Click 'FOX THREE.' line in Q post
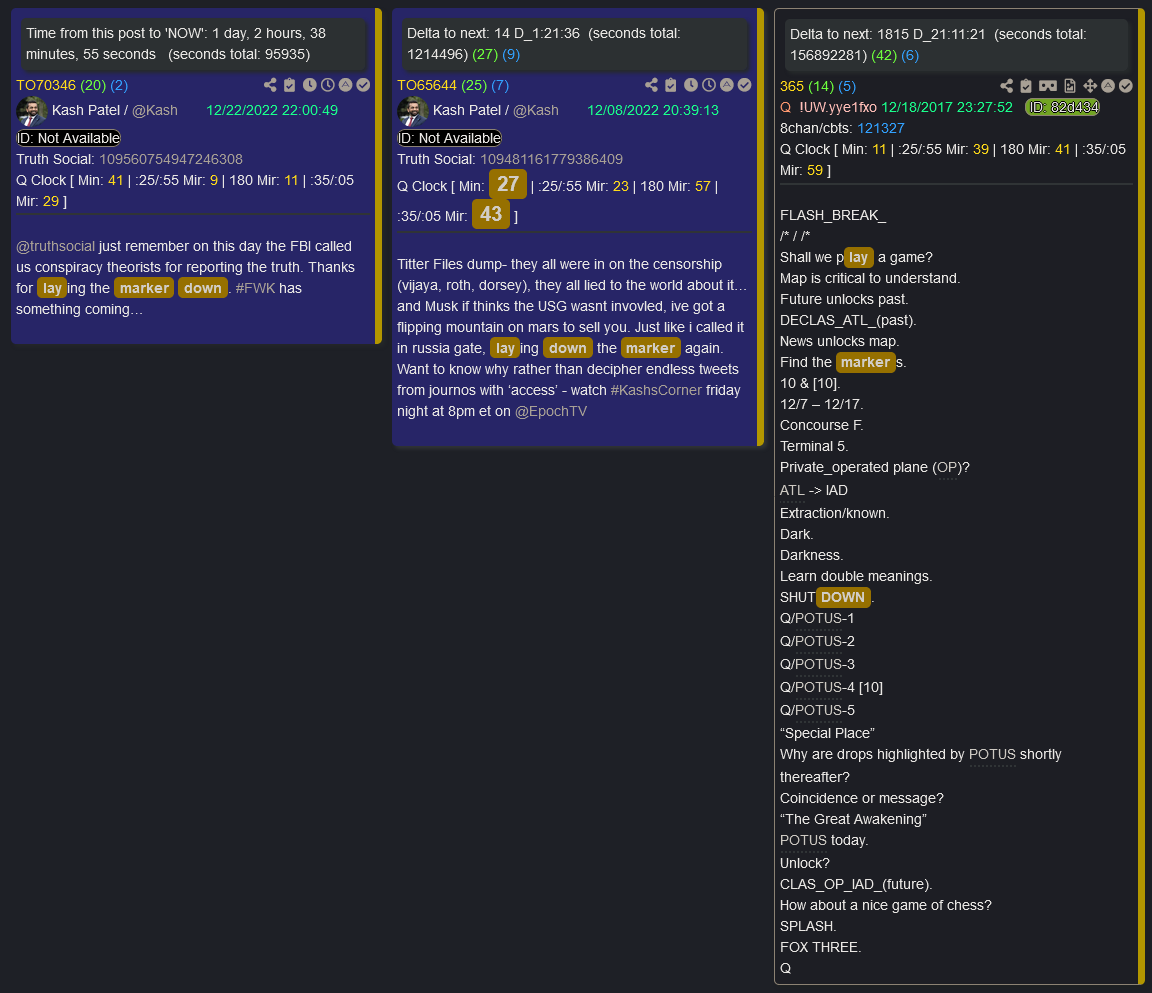 point(820,947)
